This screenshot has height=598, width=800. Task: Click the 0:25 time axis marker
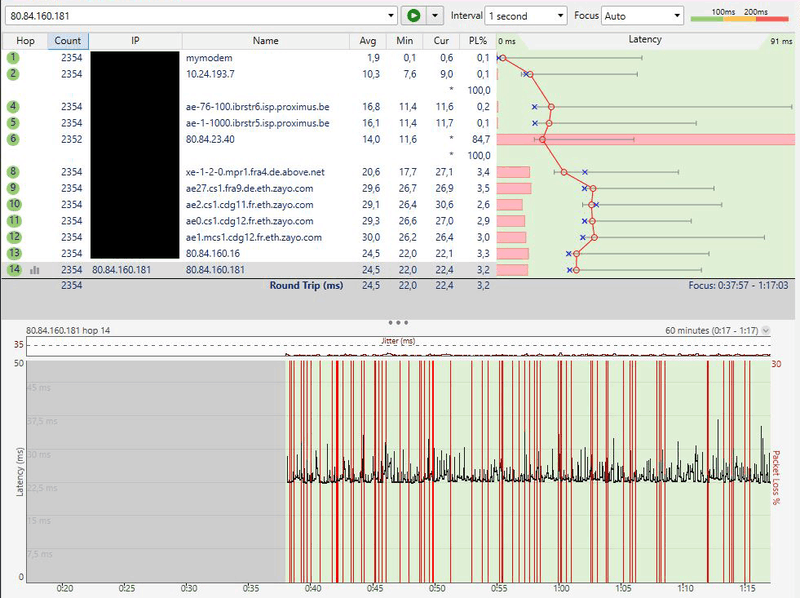coord(127,588)
